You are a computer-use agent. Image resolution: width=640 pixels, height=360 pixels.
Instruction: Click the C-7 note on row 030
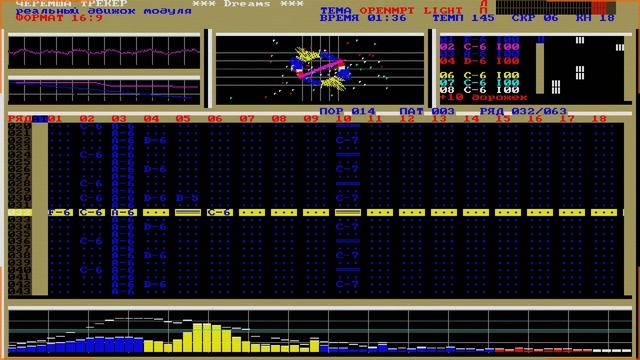347,198
